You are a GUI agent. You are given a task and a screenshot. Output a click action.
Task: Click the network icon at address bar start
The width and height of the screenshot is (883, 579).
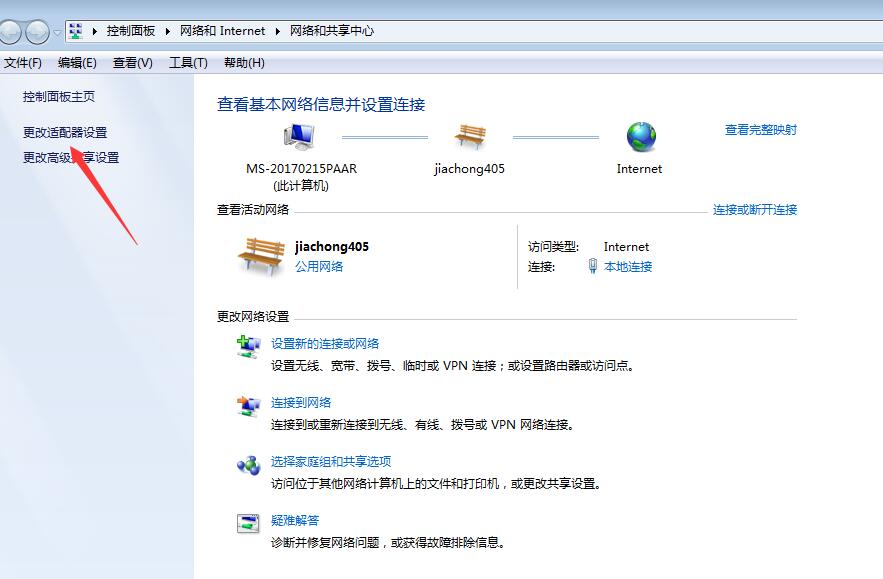[x=74, y=31]
